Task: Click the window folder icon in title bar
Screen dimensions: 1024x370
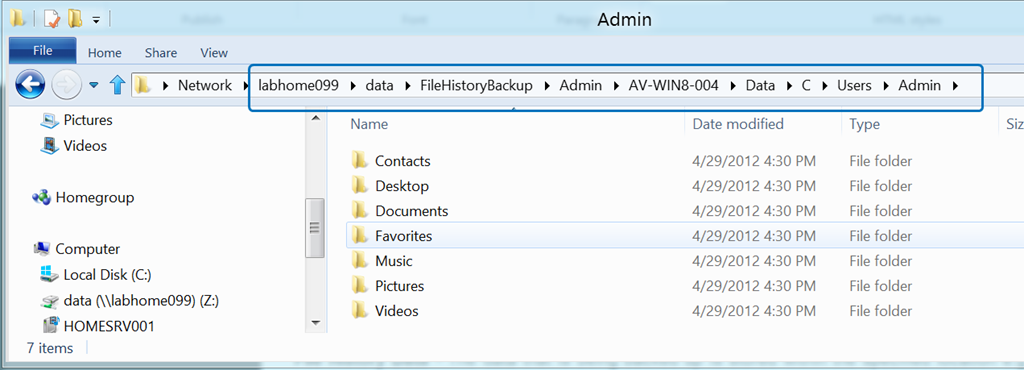Action: pyautogui.click(x=17, y=18)
